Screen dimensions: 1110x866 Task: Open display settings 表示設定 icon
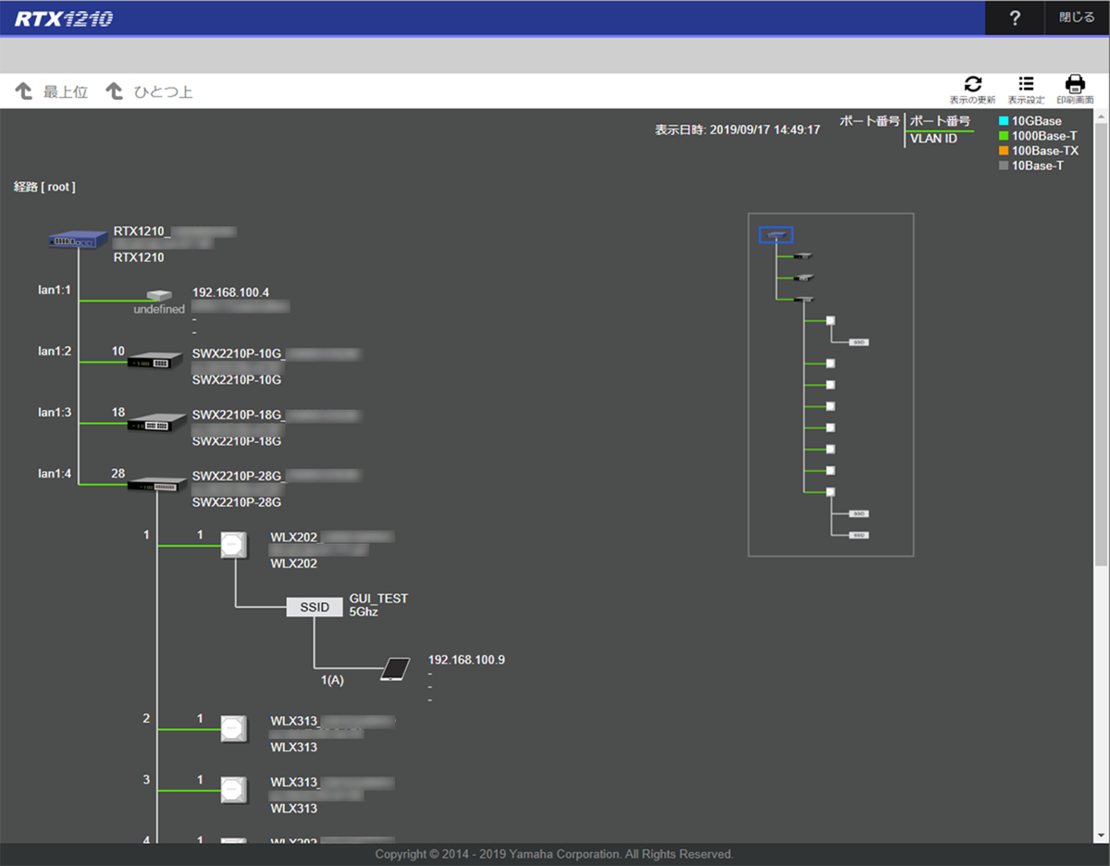pyautogui.click(x=1026, y=90)
